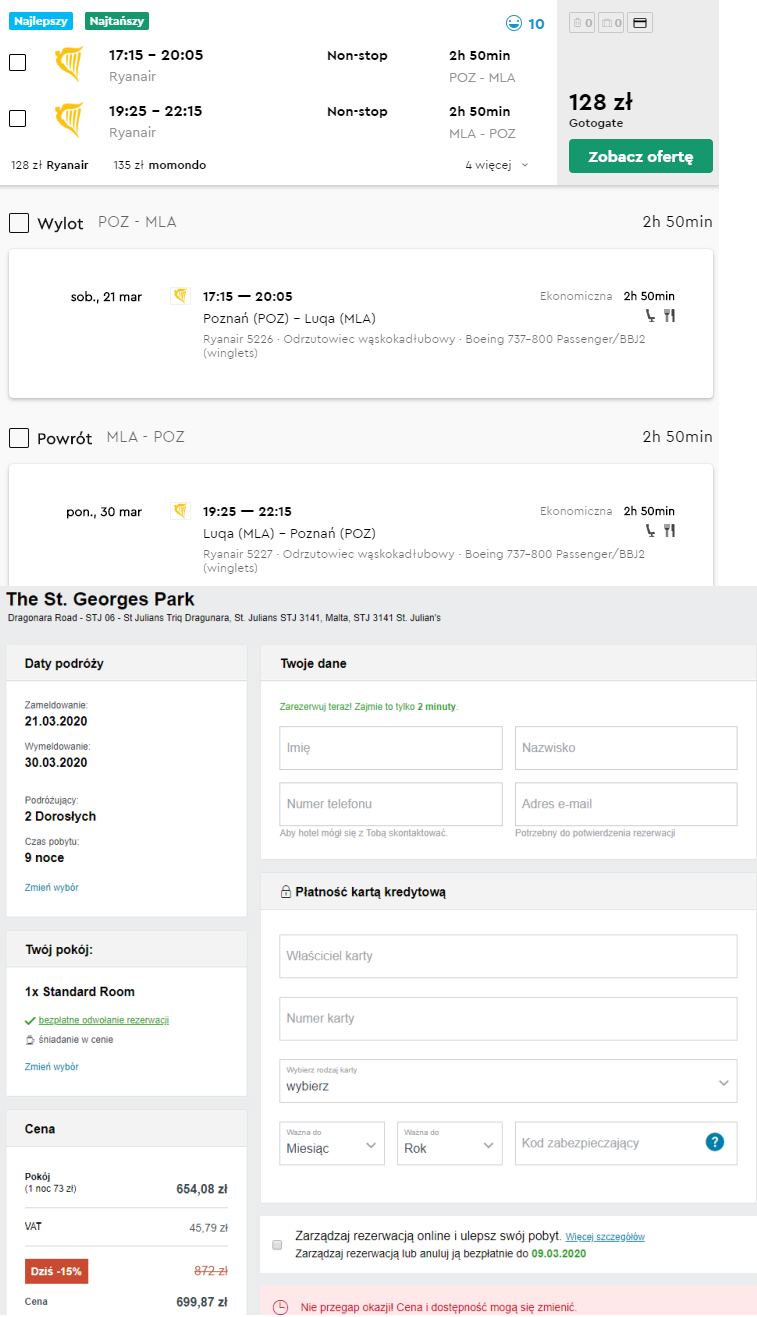Click 'Luqa (MLA) – Poznań (POZ)' route text

pyautogui.click(x=289, y=534)
